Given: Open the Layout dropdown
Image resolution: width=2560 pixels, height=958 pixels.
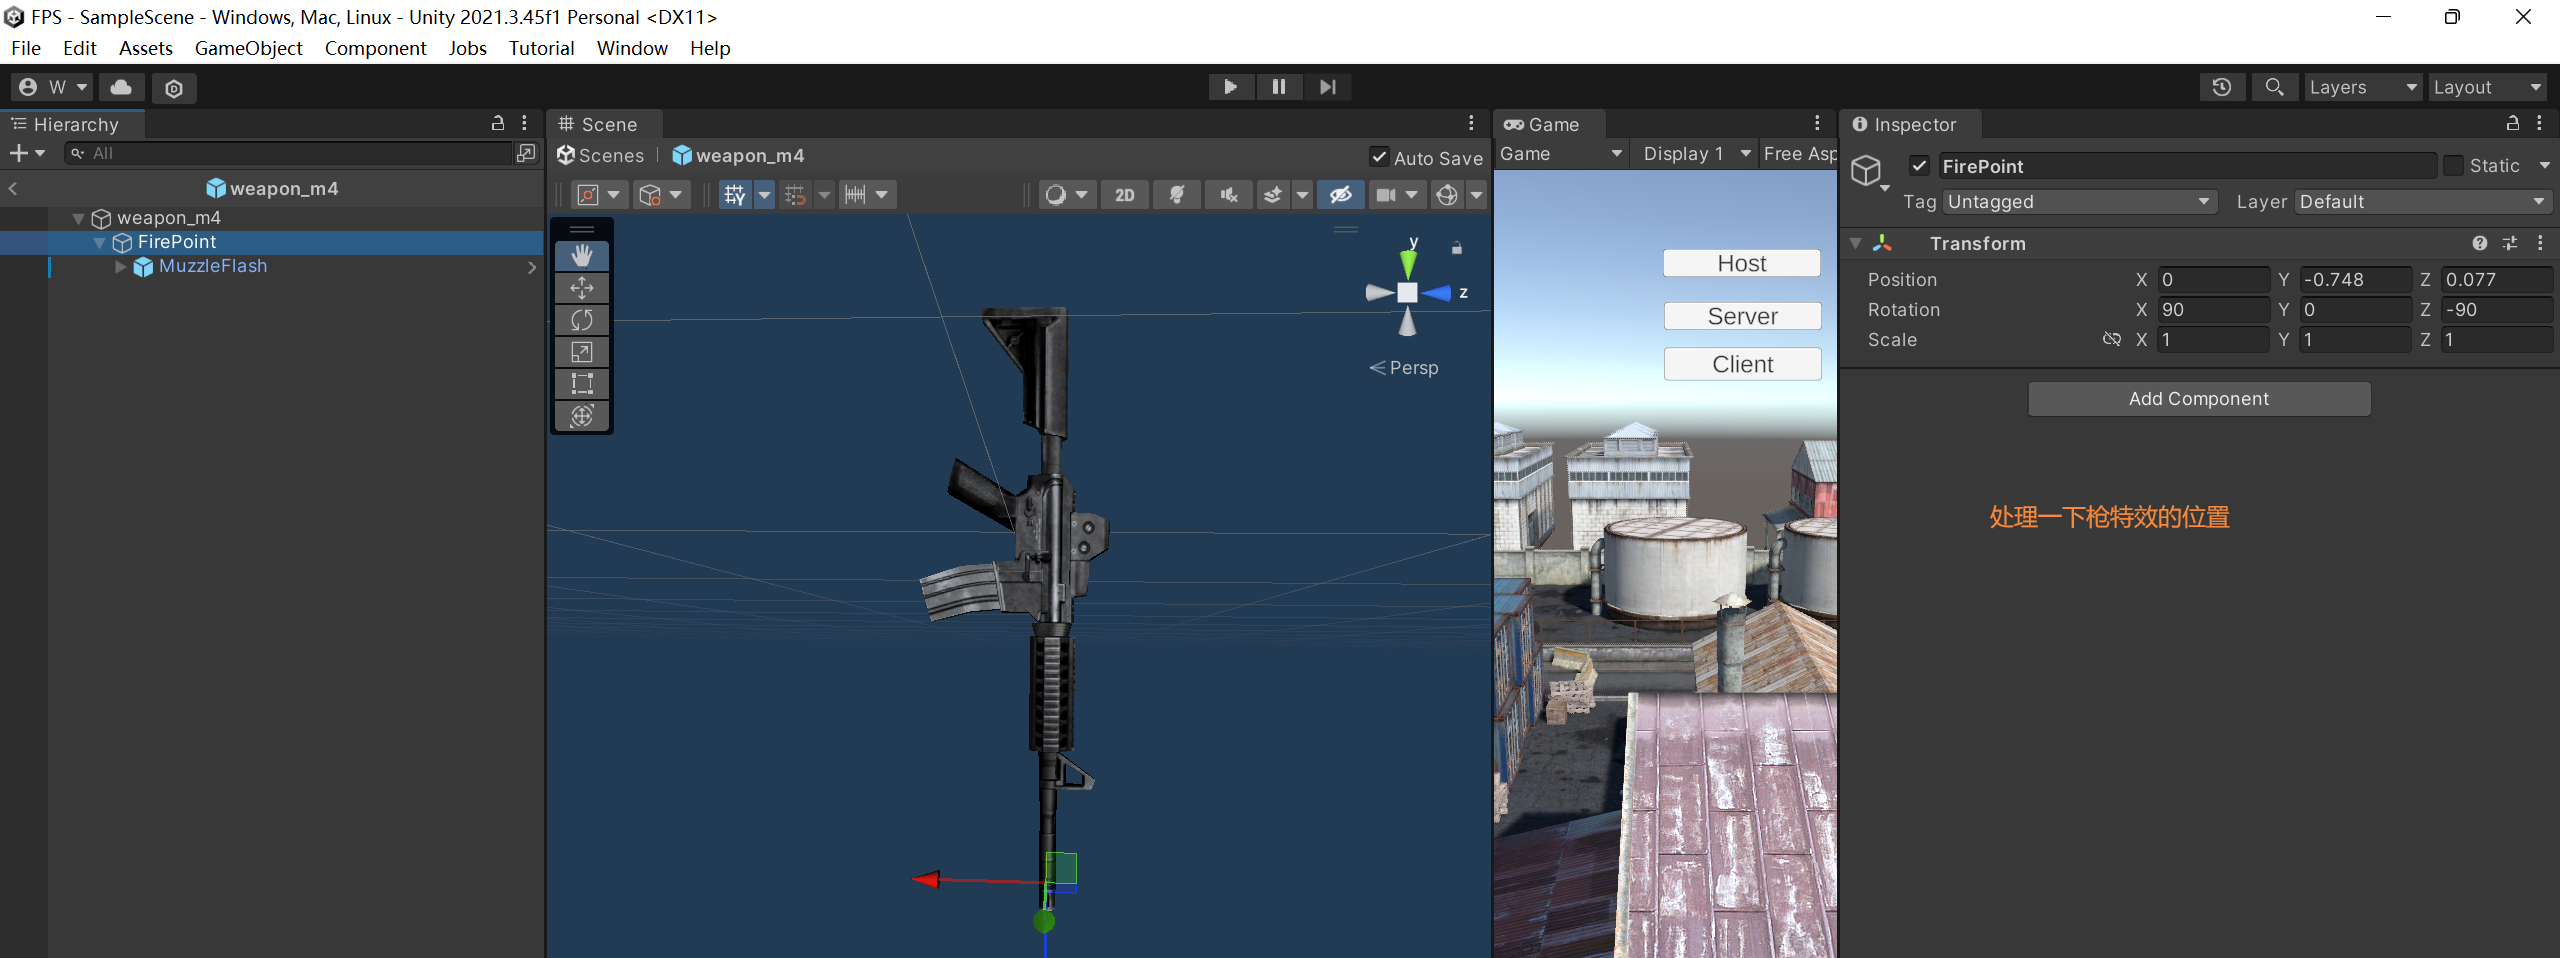Looking at the screenshot, I should [x=2488, y=87].
